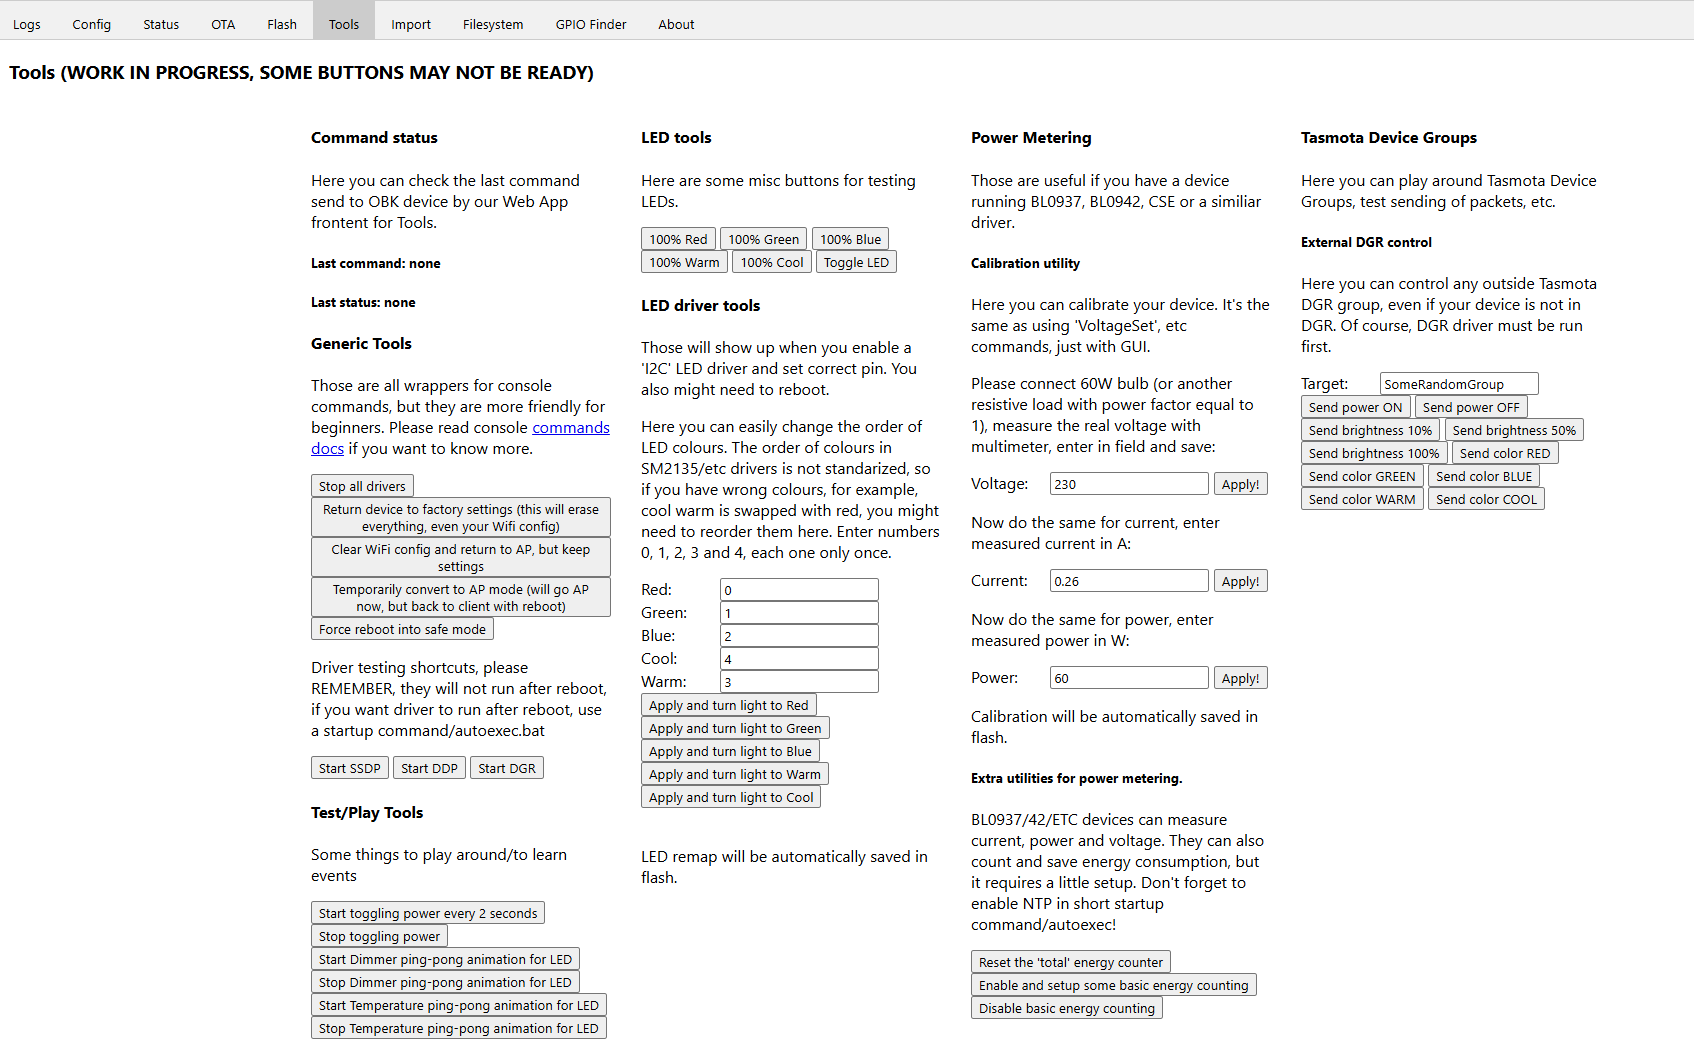Focus the Cool channel order field
This screenshot has height=1061, width=1694.
[x=799, y=659]
